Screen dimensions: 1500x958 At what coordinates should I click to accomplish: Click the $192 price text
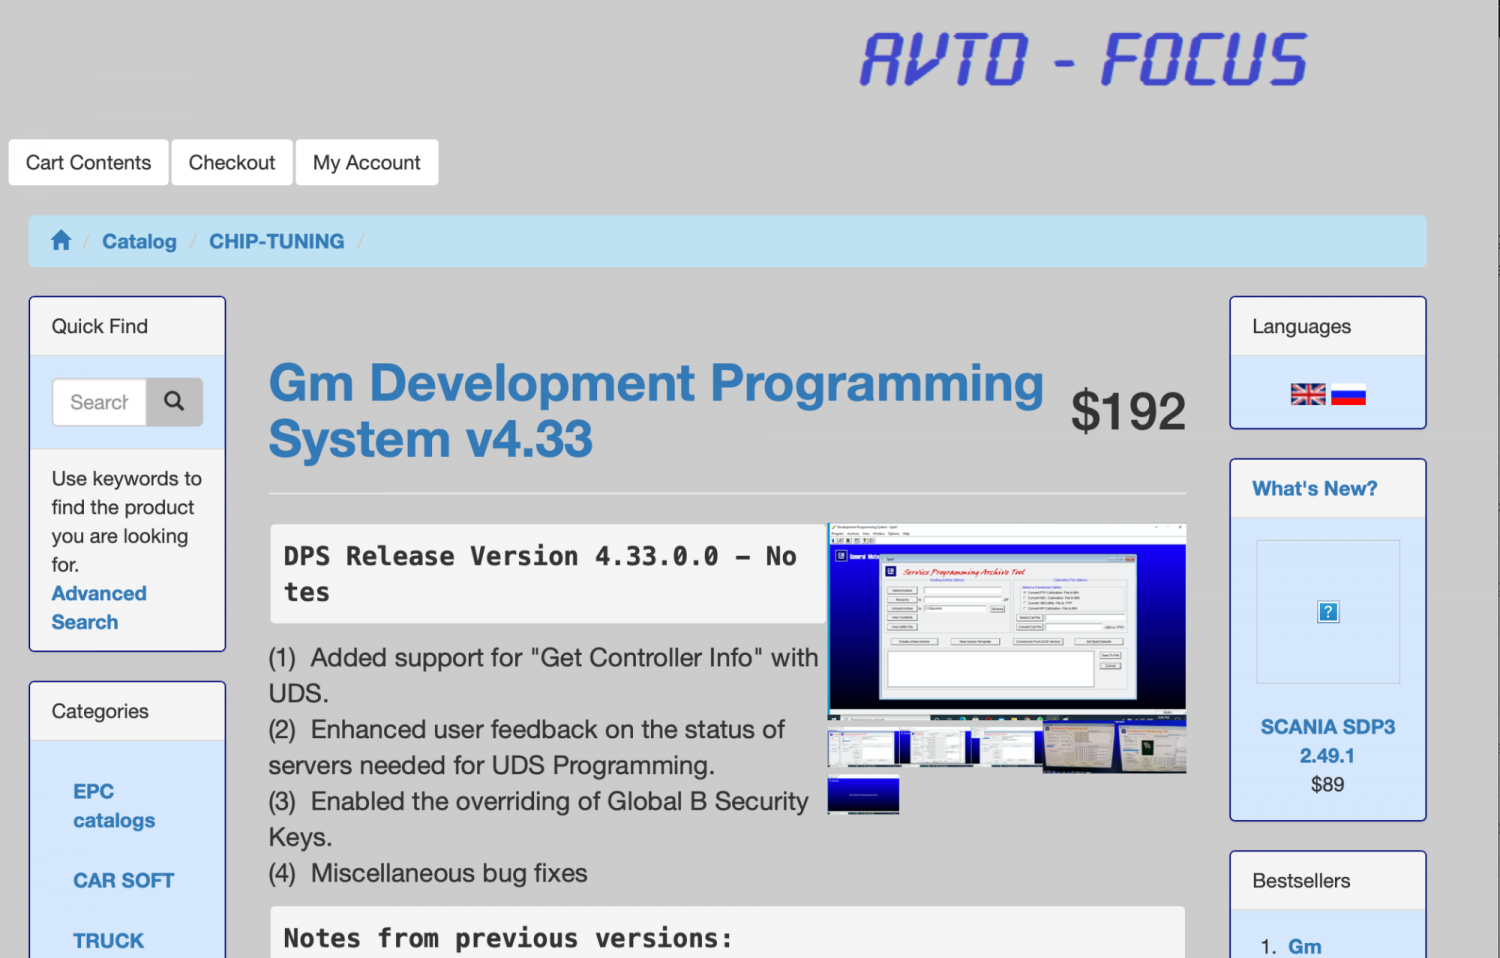(x=1128, y=411)
